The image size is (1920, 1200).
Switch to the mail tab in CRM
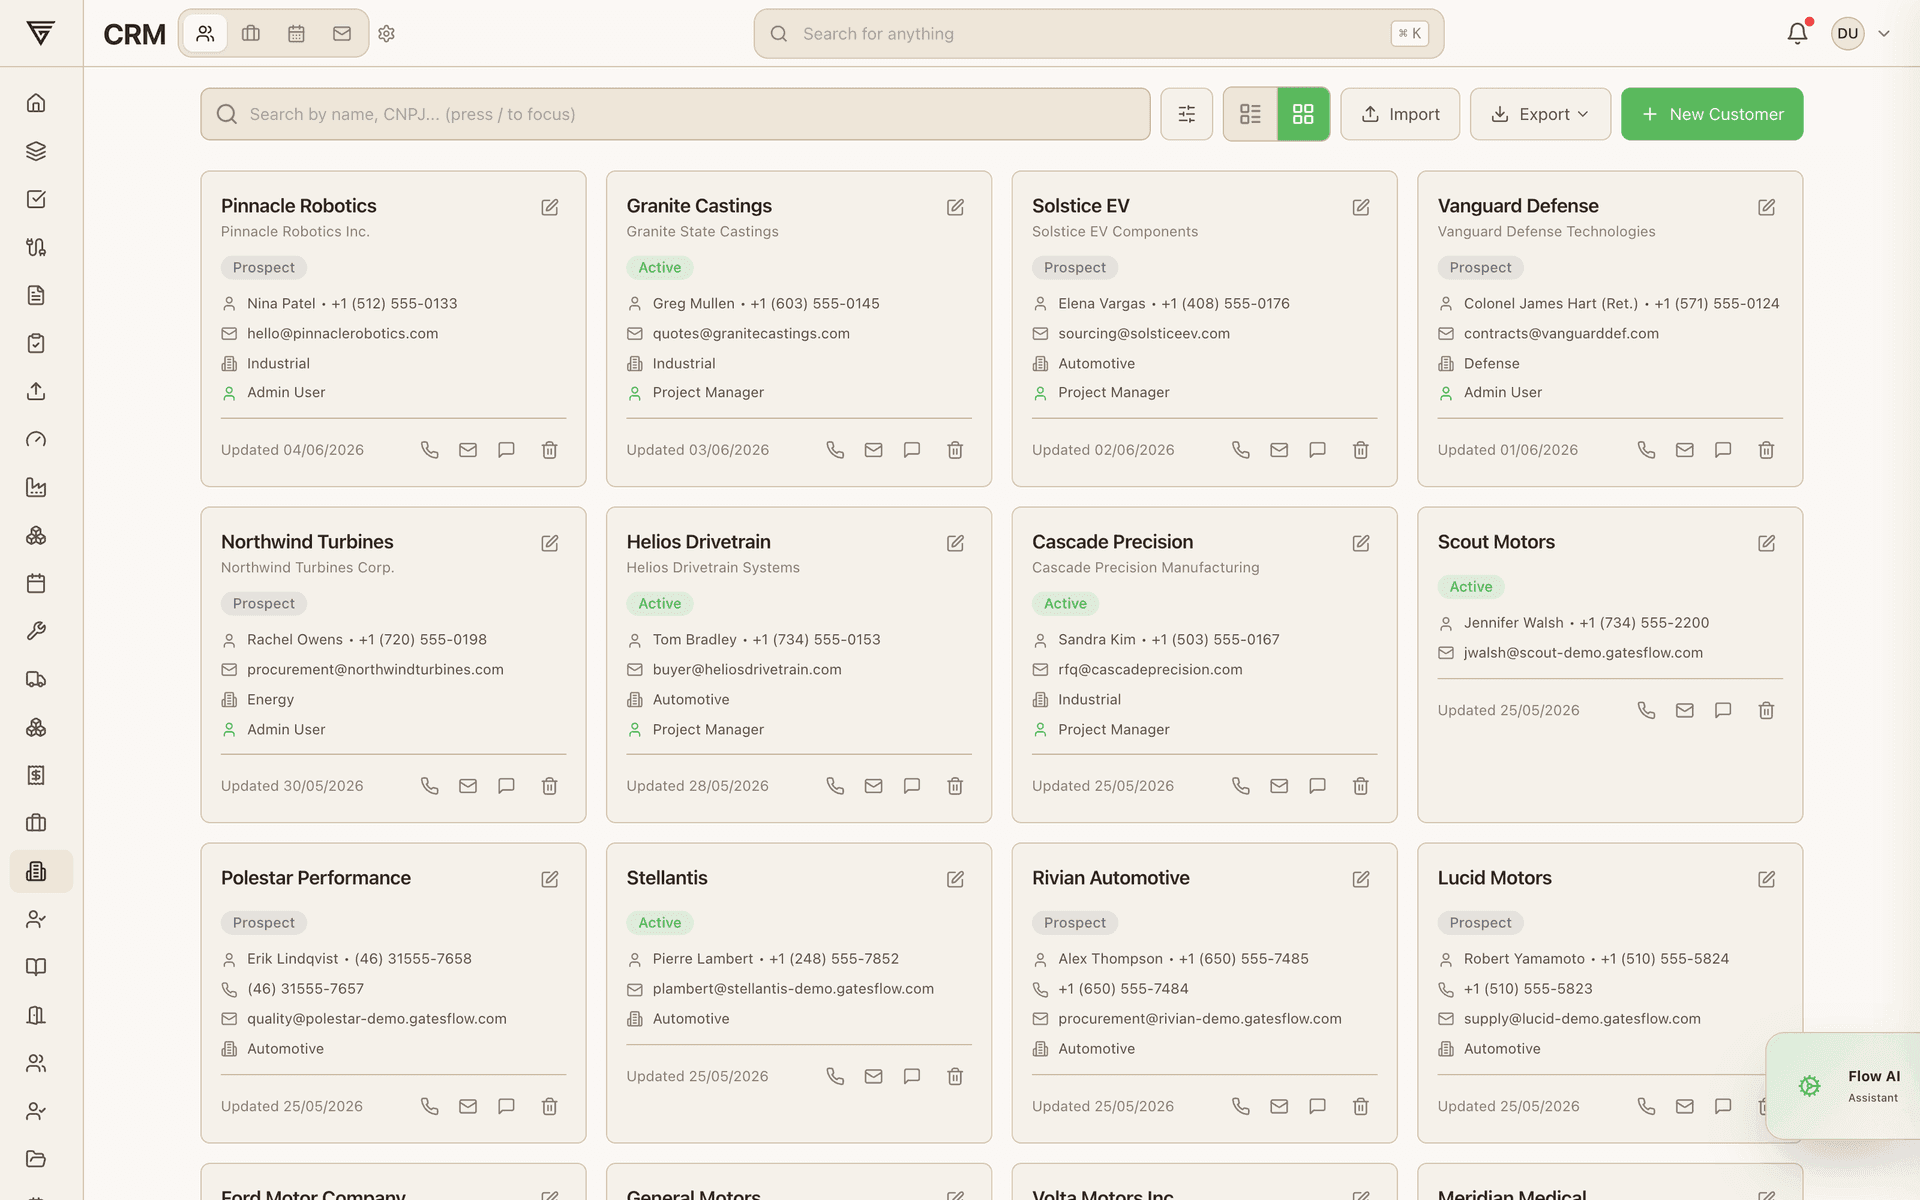342,34
